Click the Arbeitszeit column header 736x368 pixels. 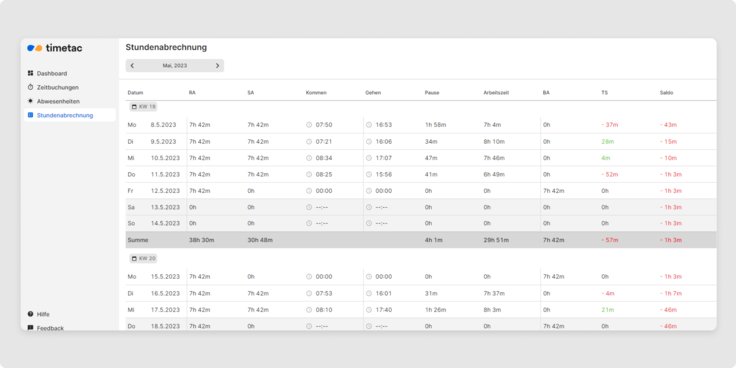(496, 93)
